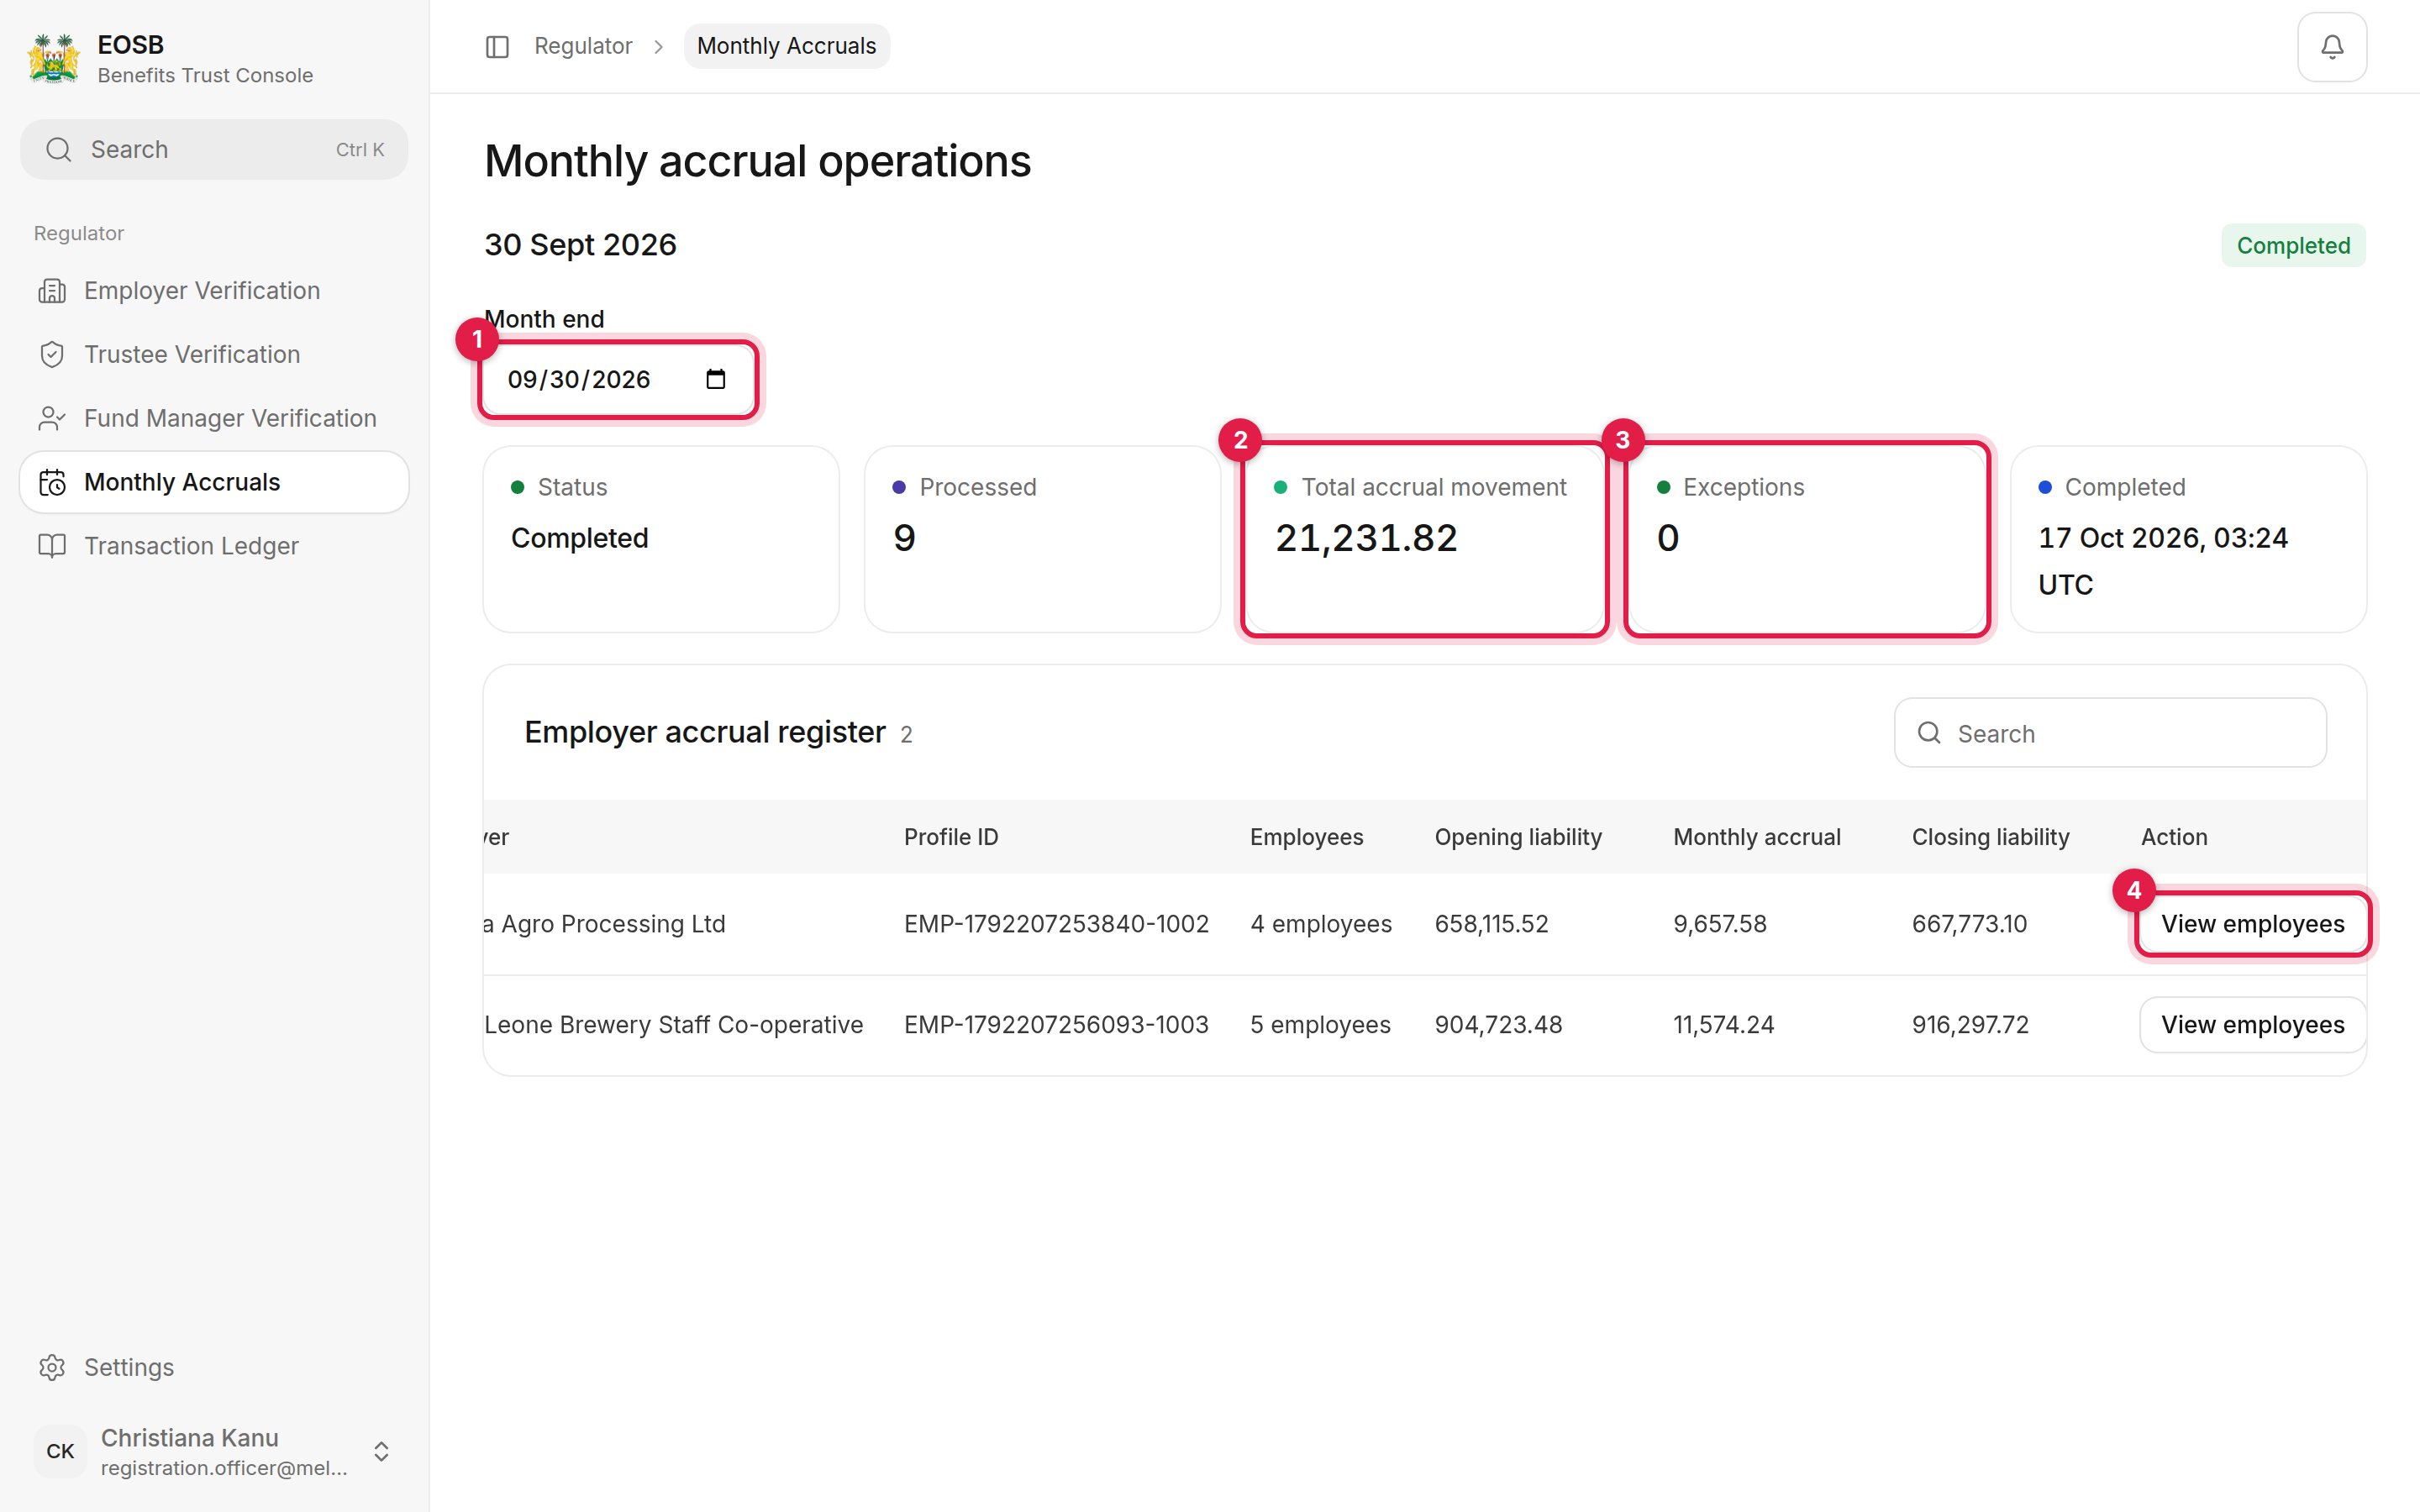The image size is (2420, 1512).
Task: Toggle the sidebar panel icon
Action: (x=497, y=47)
